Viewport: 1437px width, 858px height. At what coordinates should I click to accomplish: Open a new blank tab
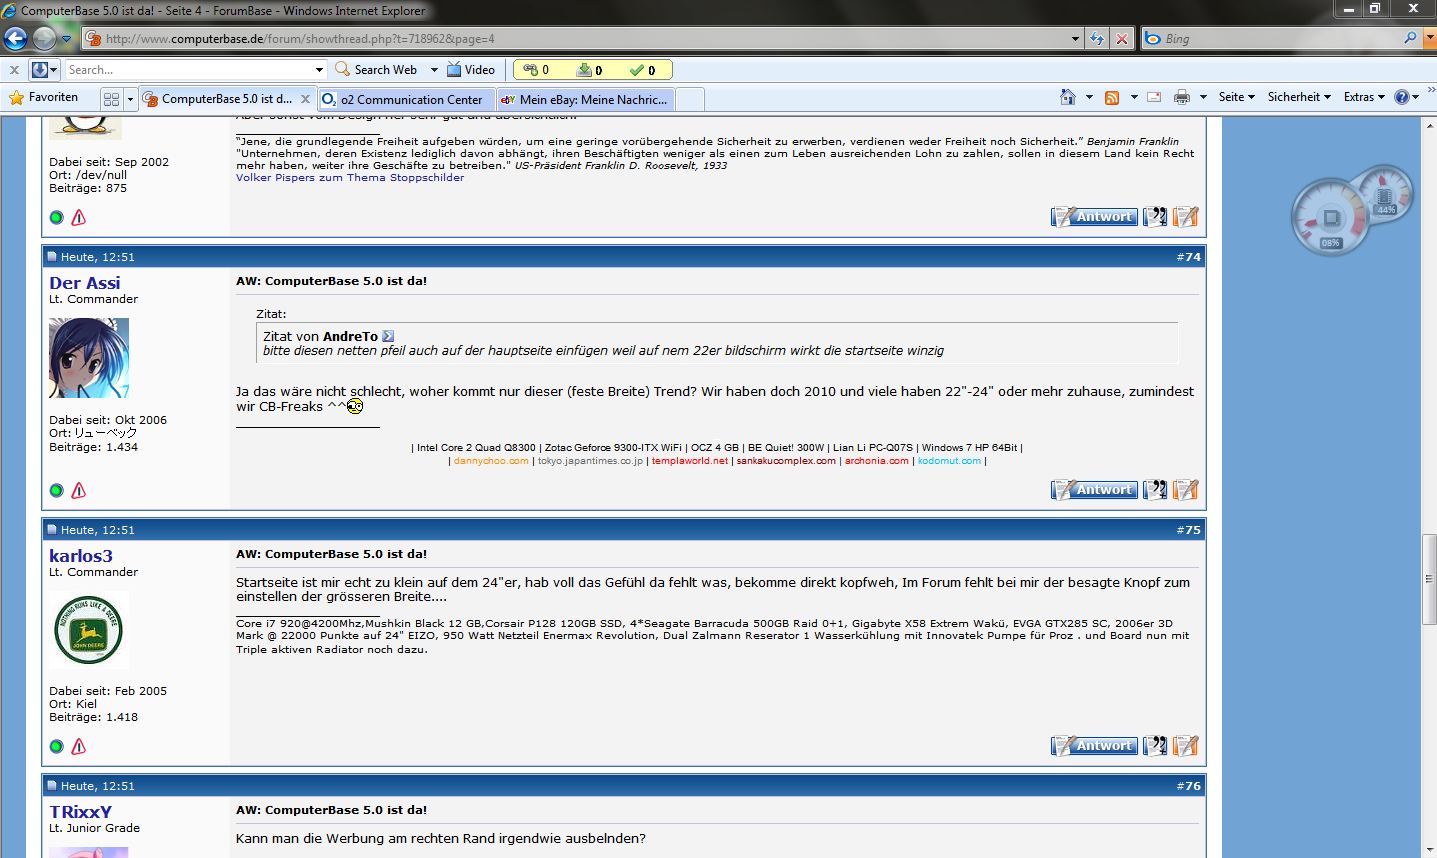click(690, 99)
